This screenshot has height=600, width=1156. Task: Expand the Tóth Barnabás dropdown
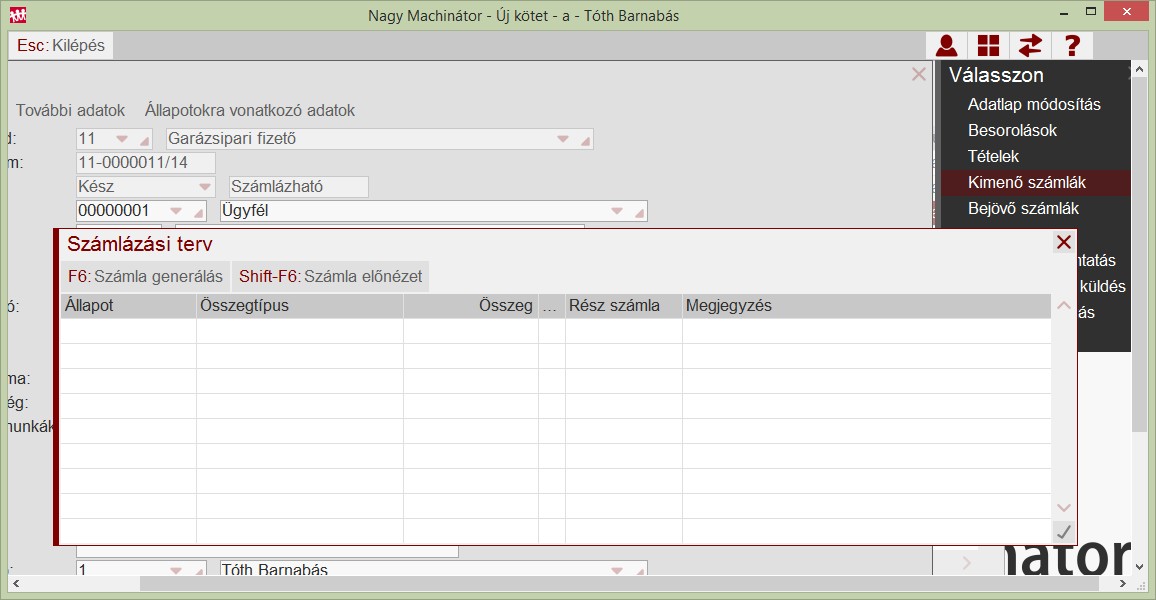coord(617,570)
